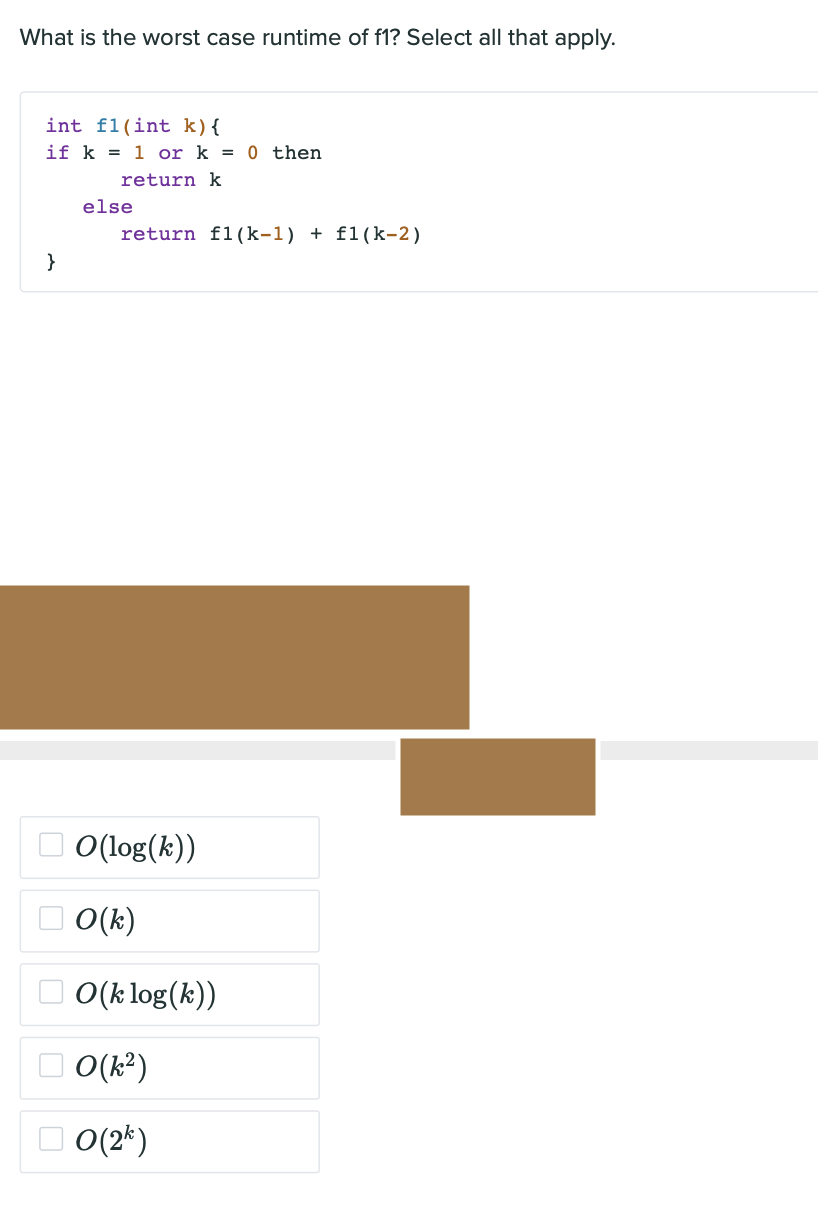Viewport: 818px width, 1232px height.
Task: Click the 'return k' code line
Action: coord(171,180)
